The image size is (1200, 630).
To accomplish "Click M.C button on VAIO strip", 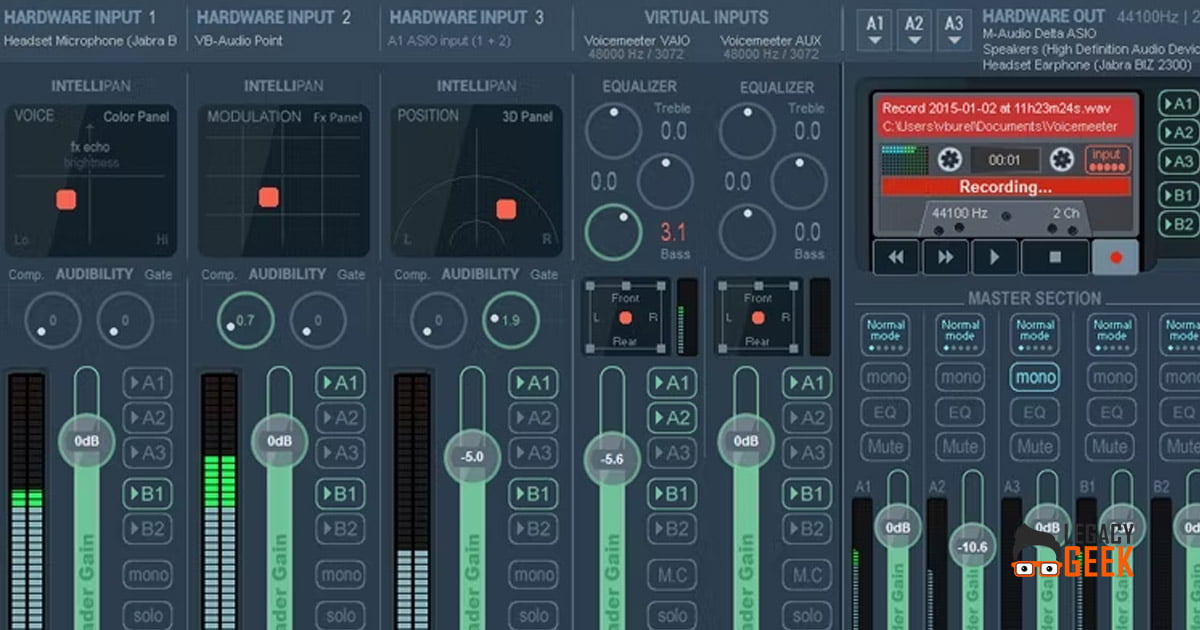I will click(x=671, y=575).
